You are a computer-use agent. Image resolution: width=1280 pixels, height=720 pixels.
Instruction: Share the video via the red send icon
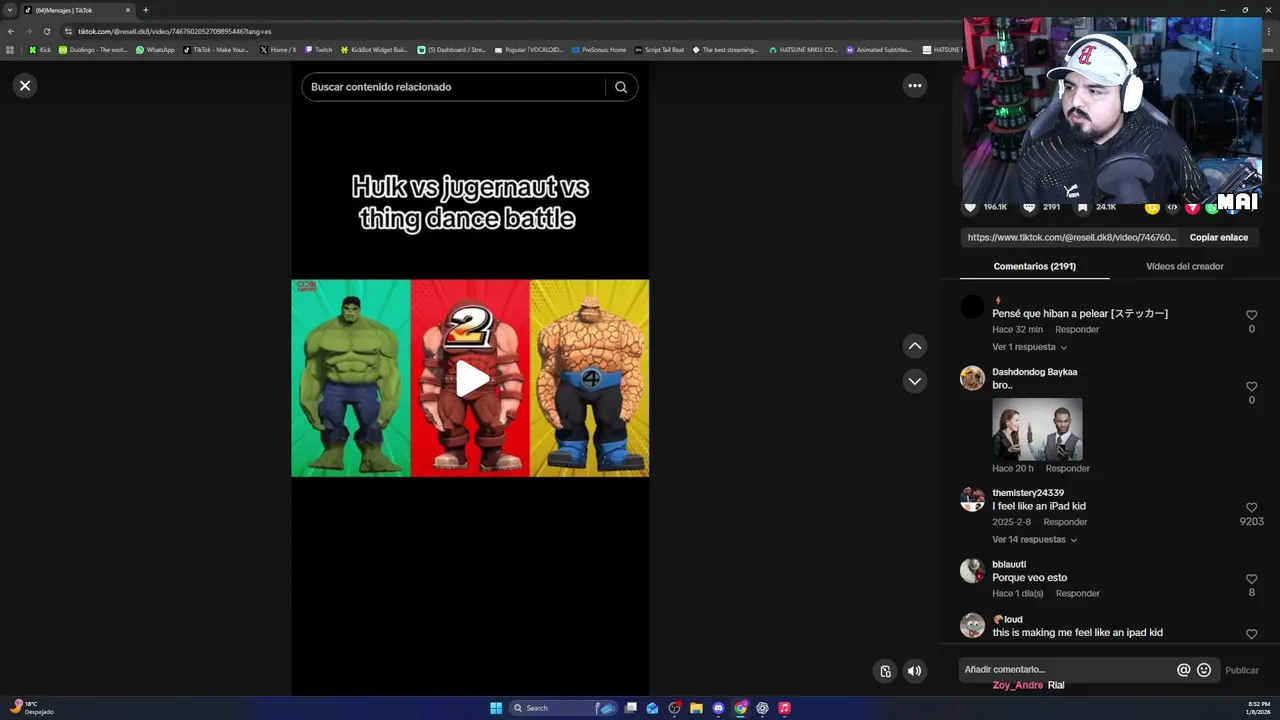pyautogui.click(x=1192, y=207)
